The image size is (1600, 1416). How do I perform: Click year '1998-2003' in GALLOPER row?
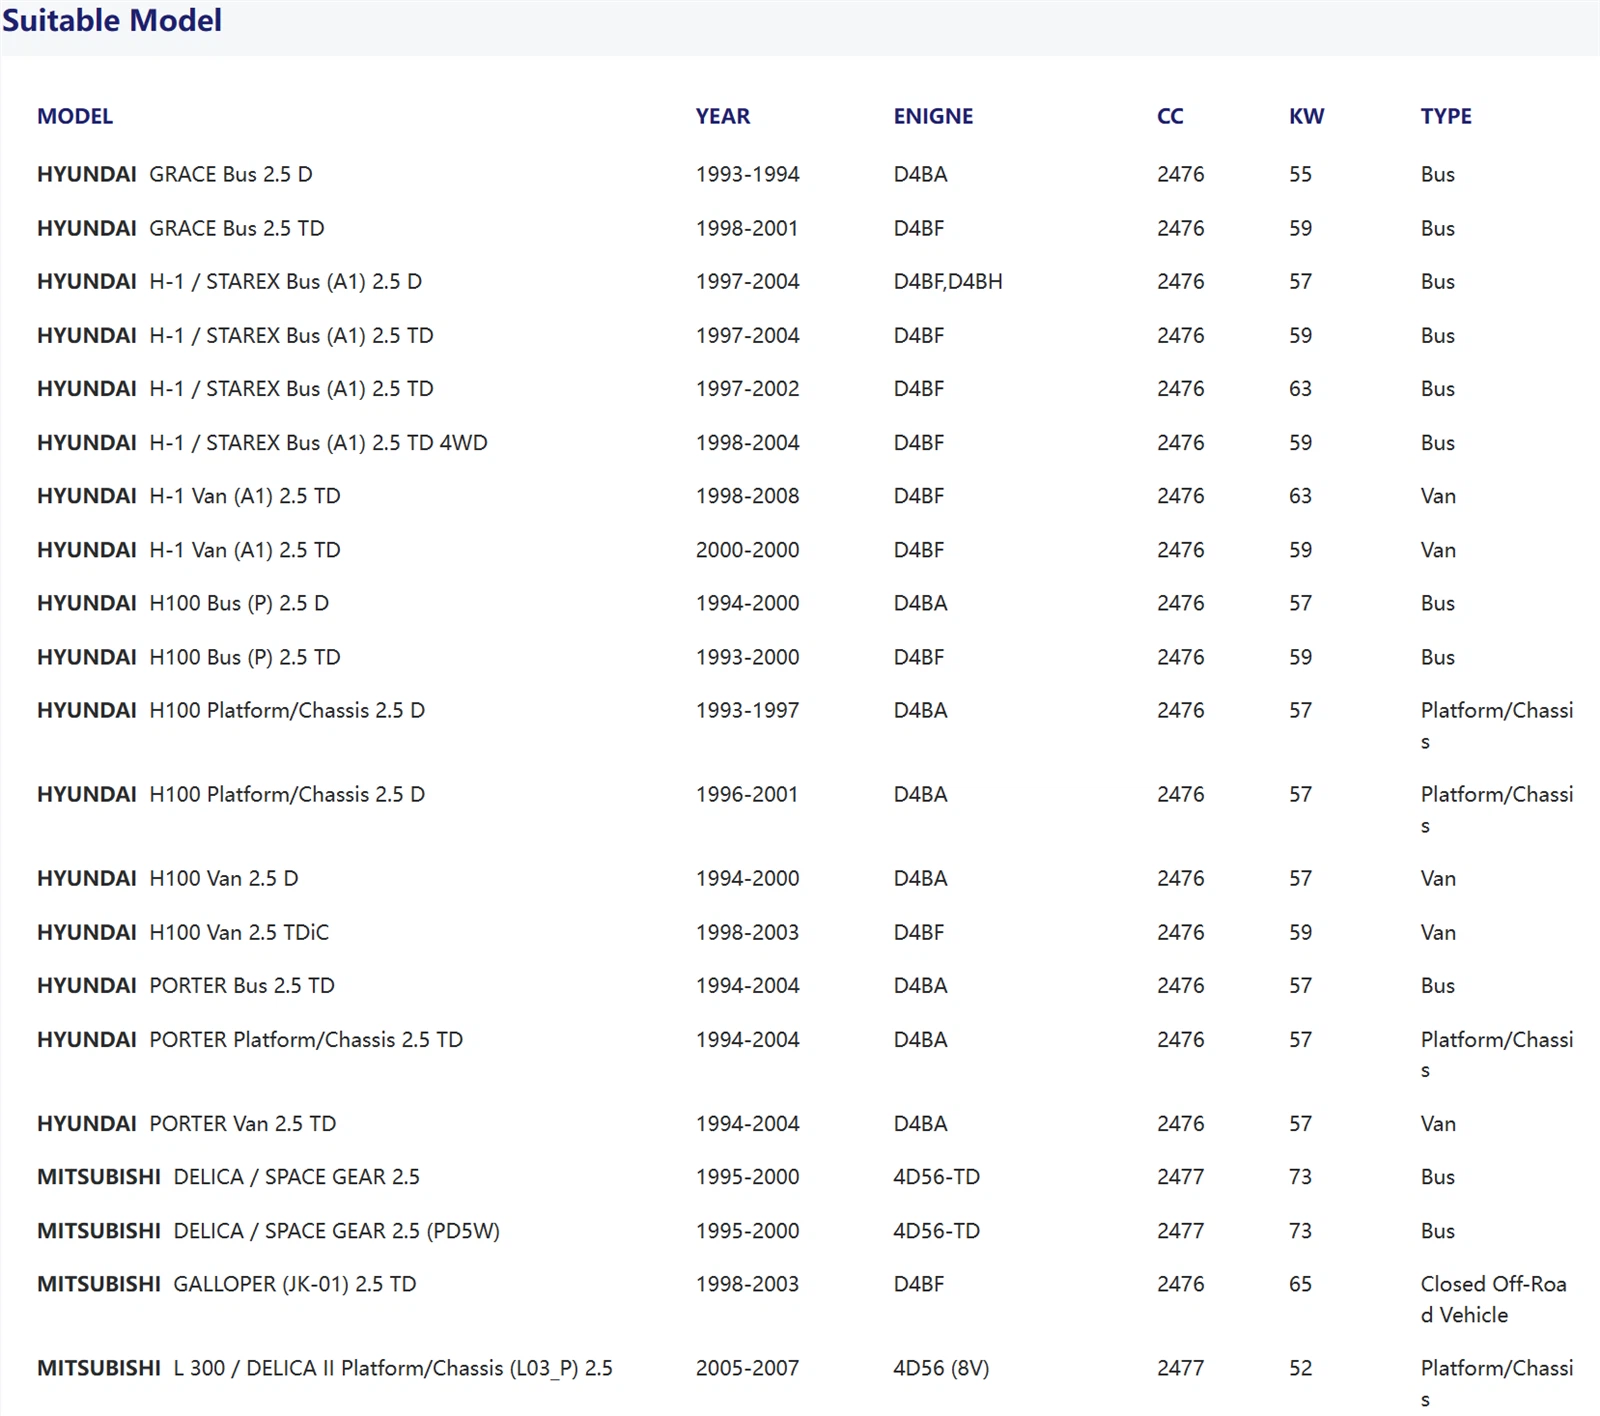pyautogui.click(x=747, y=1284)
